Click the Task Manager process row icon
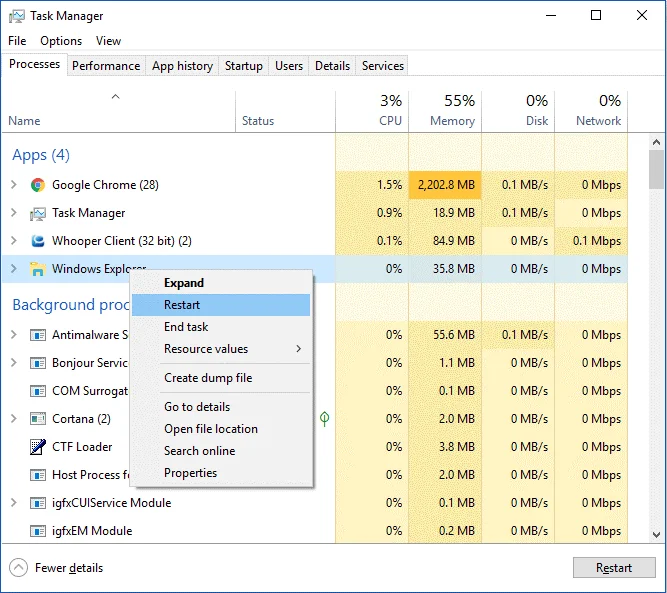 [x=37, y=213]
